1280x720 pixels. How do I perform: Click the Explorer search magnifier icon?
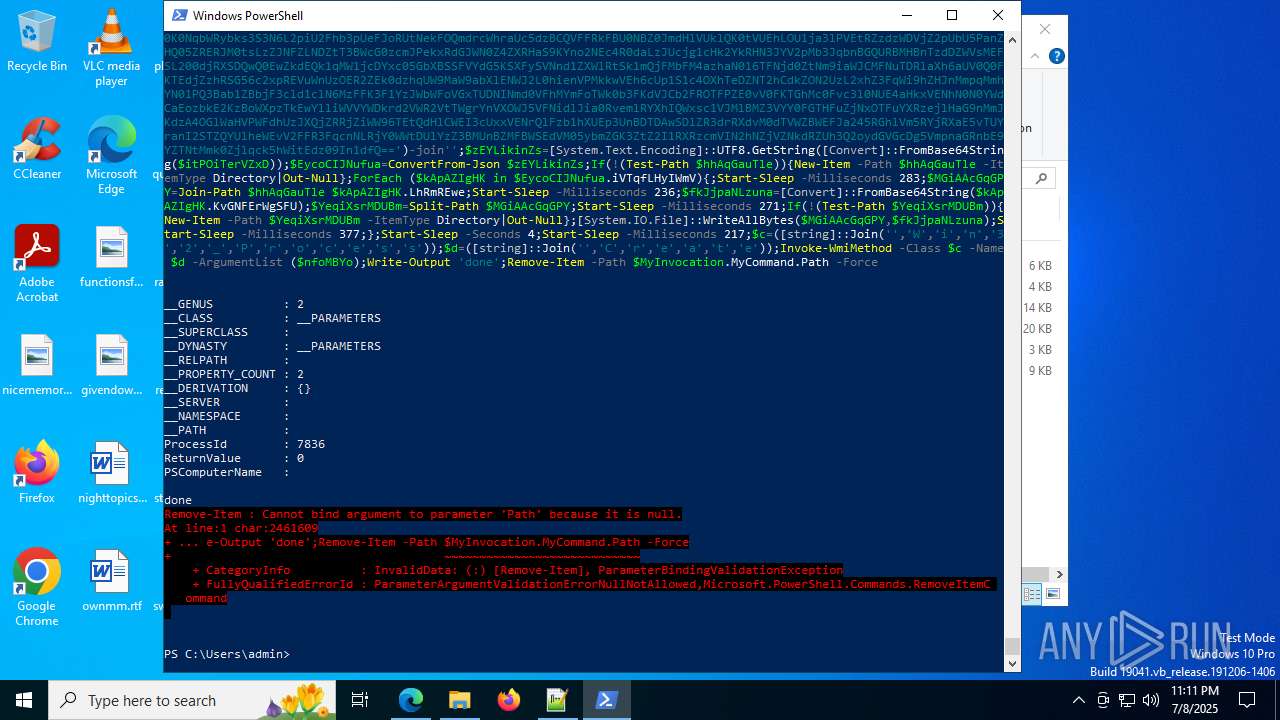tap(1041, 178)
